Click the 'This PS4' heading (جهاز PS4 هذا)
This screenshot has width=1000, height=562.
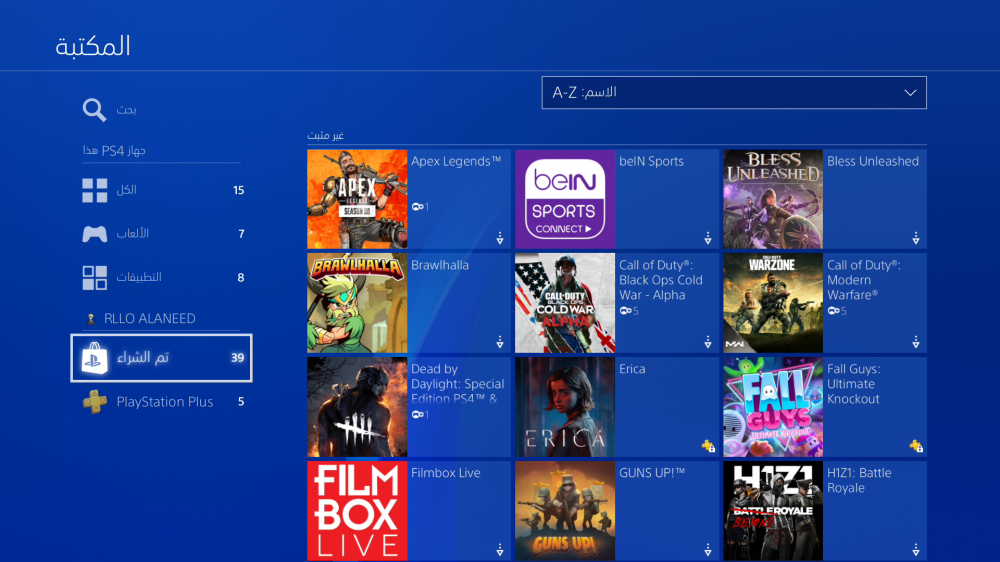coord(114,151)
